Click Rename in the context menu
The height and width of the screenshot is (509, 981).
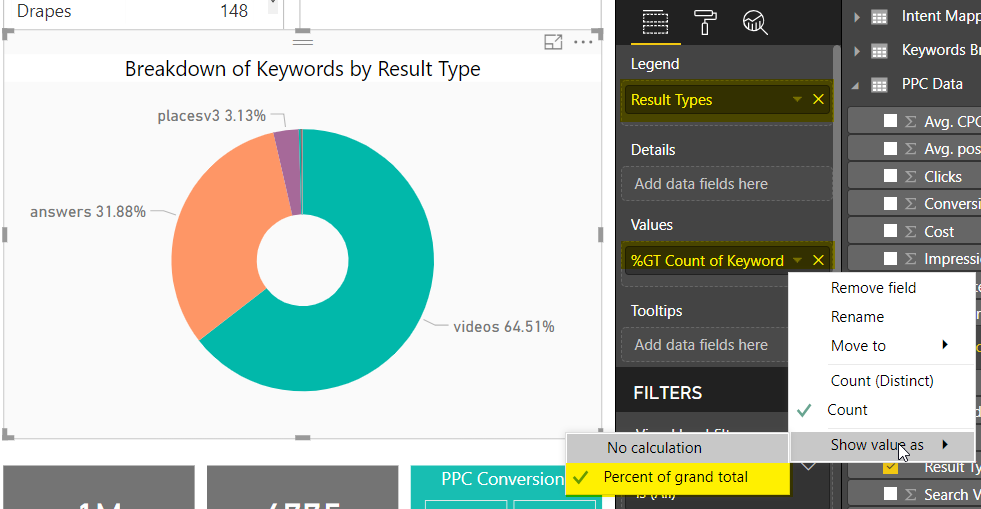[857, 317]
